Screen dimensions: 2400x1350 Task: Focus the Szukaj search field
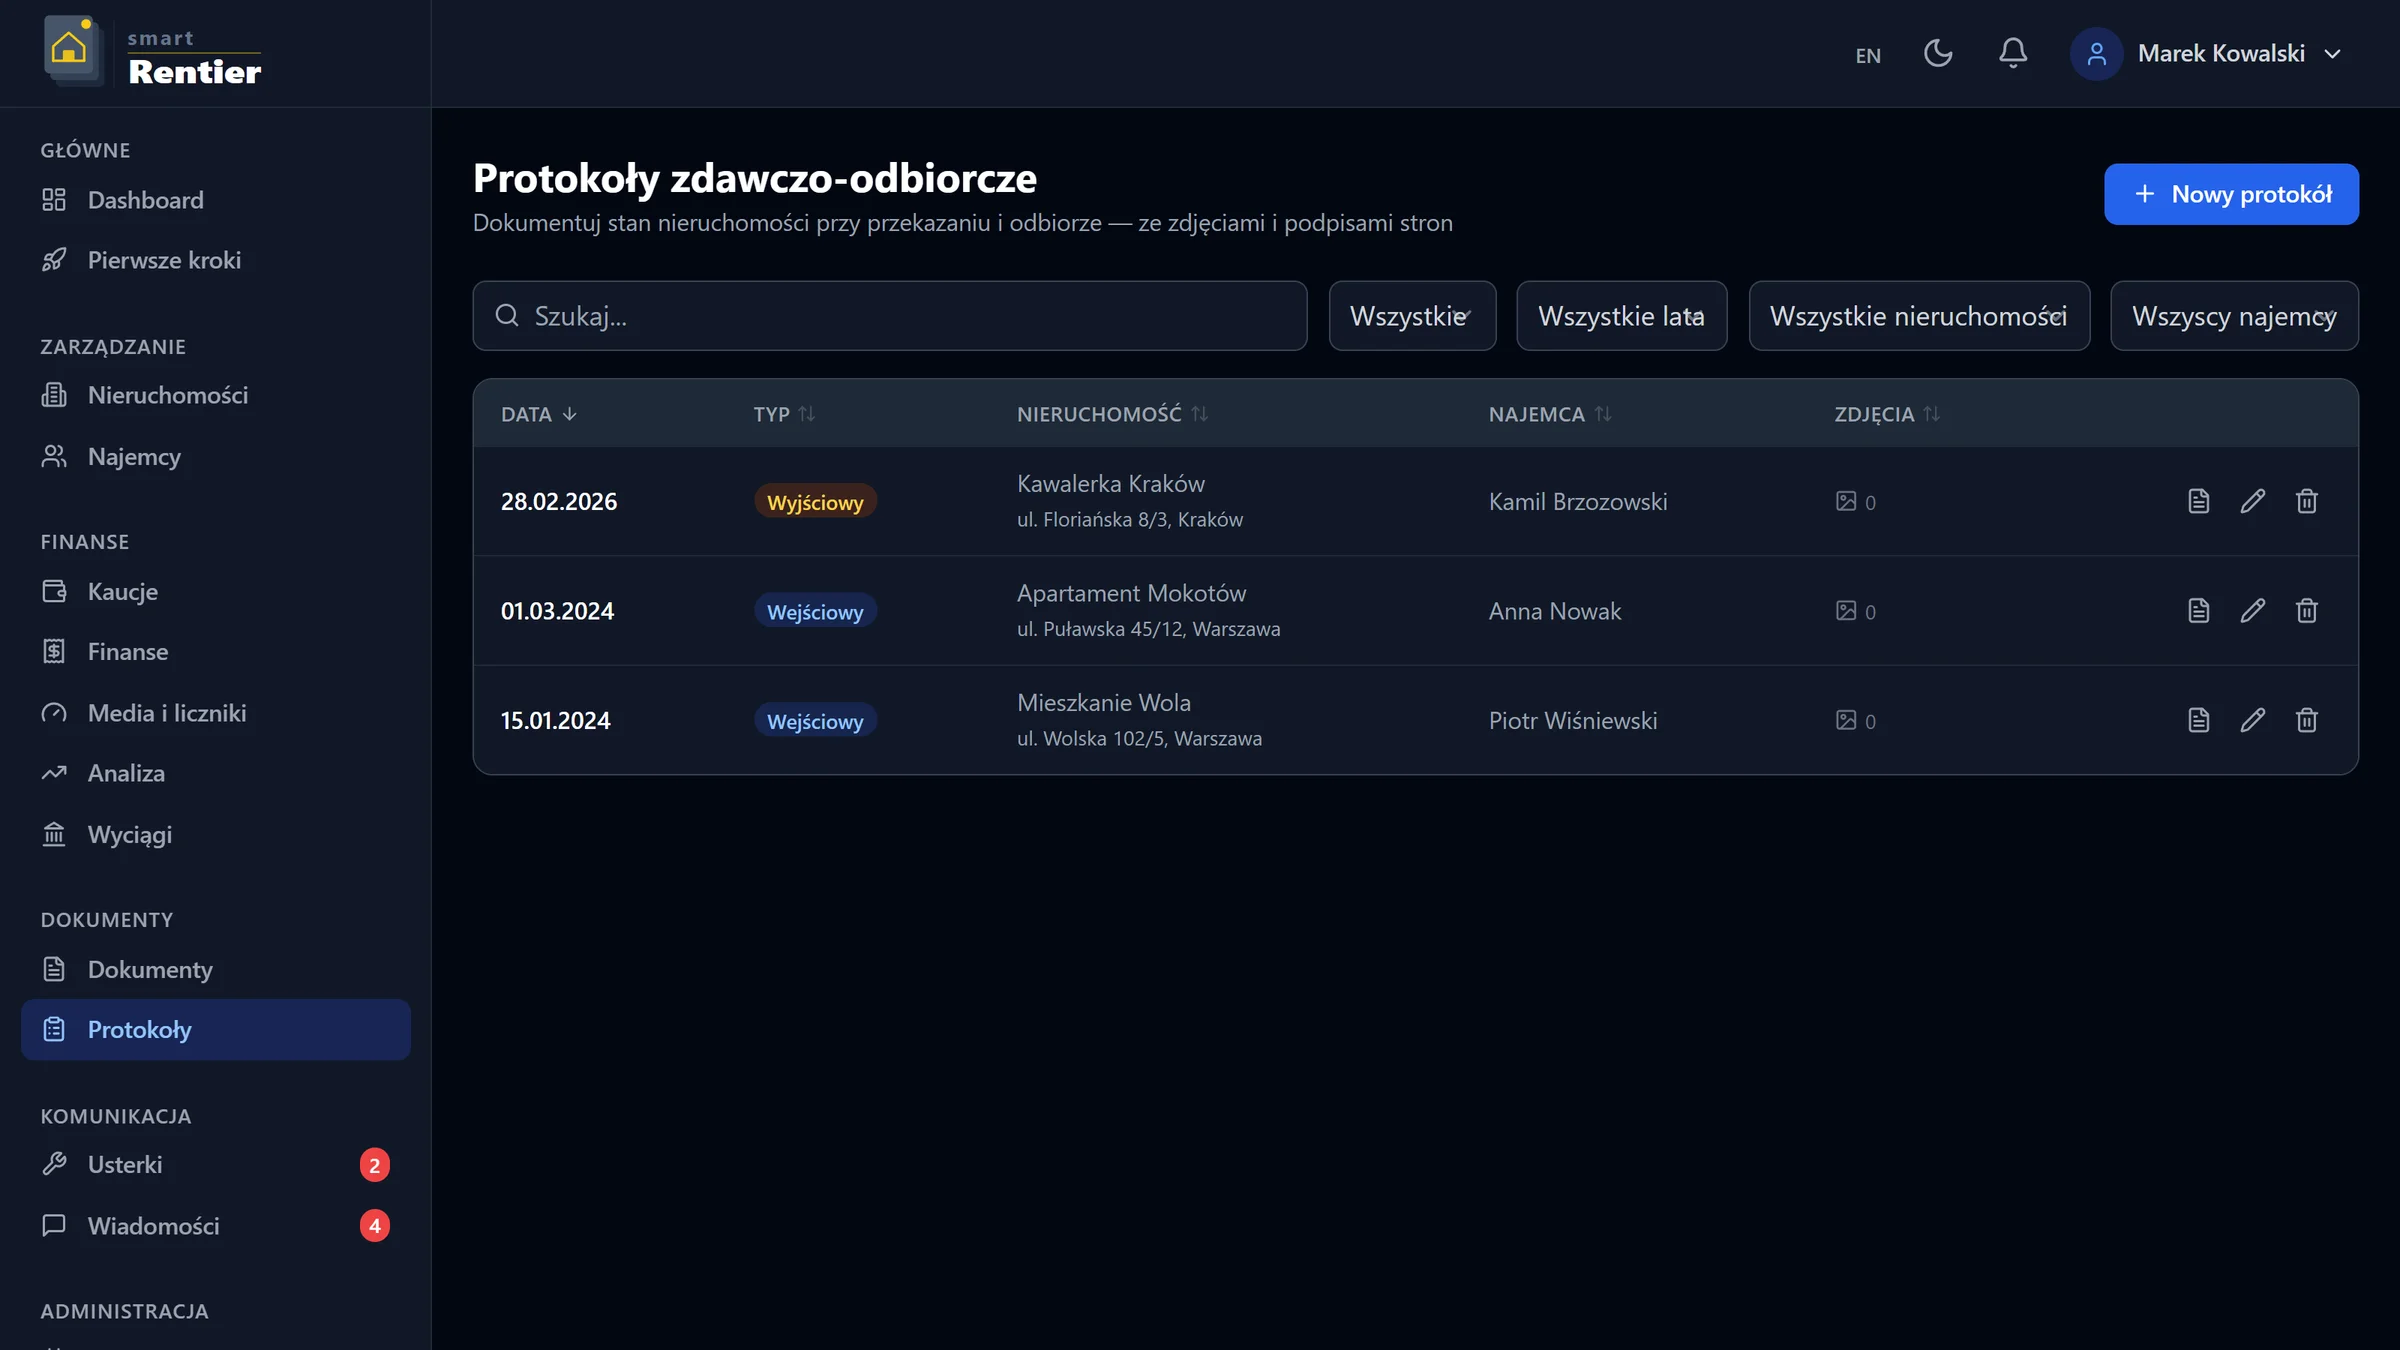point(889,316)
